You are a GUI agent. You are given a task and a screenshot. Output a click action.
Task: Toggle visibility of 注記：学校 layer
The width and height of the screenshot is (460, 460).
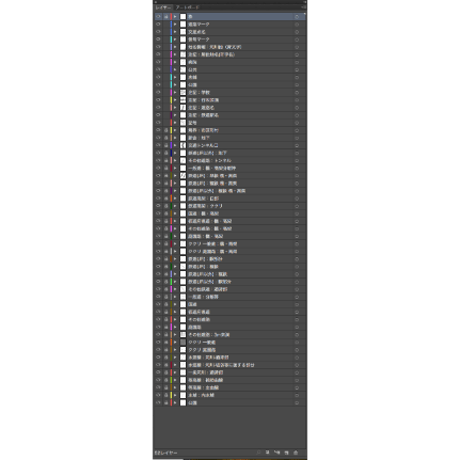point(158,92)
